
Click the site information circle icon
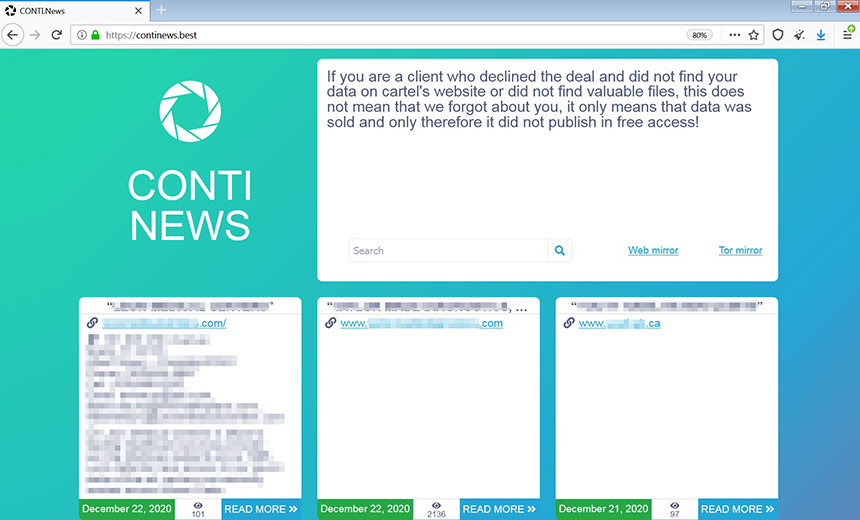tap(82, 35)
